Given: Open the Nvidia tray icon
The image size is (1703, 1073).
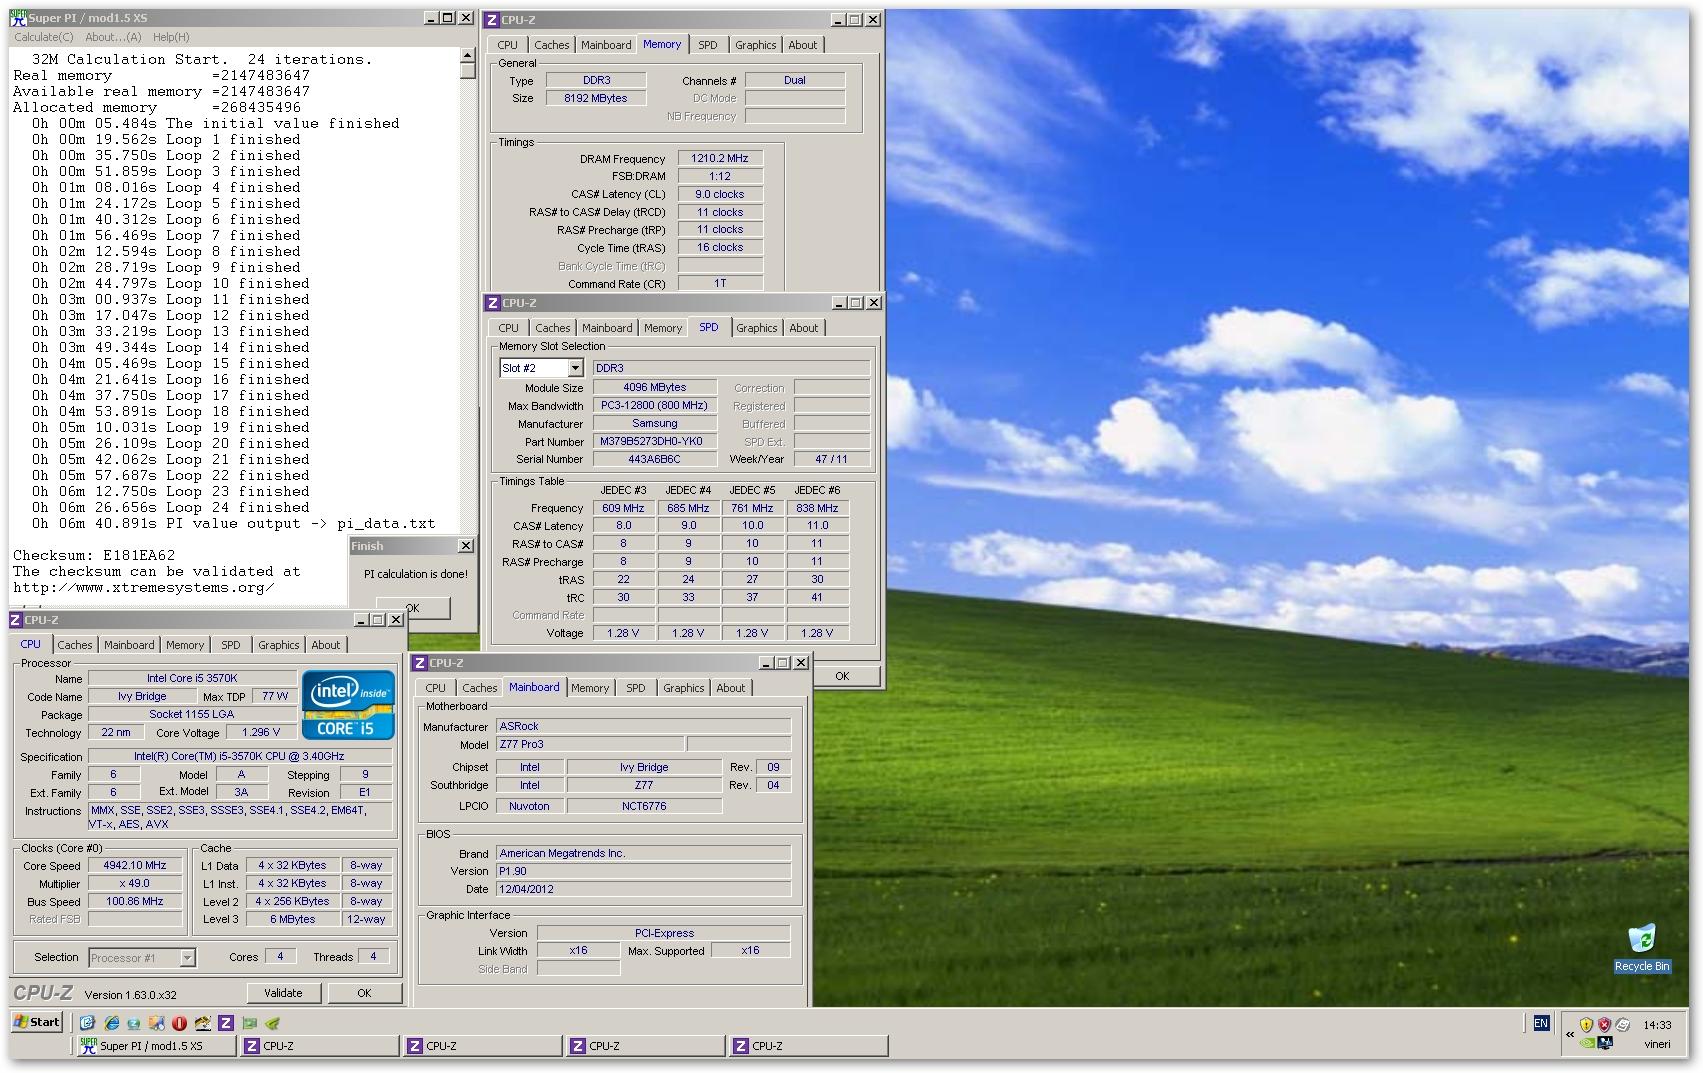Looking at the screenshot, I should click(x=1586, y=1044).
